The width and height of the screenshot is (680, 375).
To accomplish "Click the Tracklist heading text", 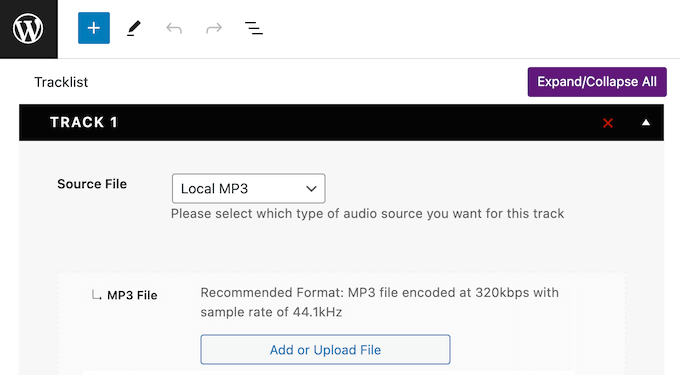I will click(61, 82).
